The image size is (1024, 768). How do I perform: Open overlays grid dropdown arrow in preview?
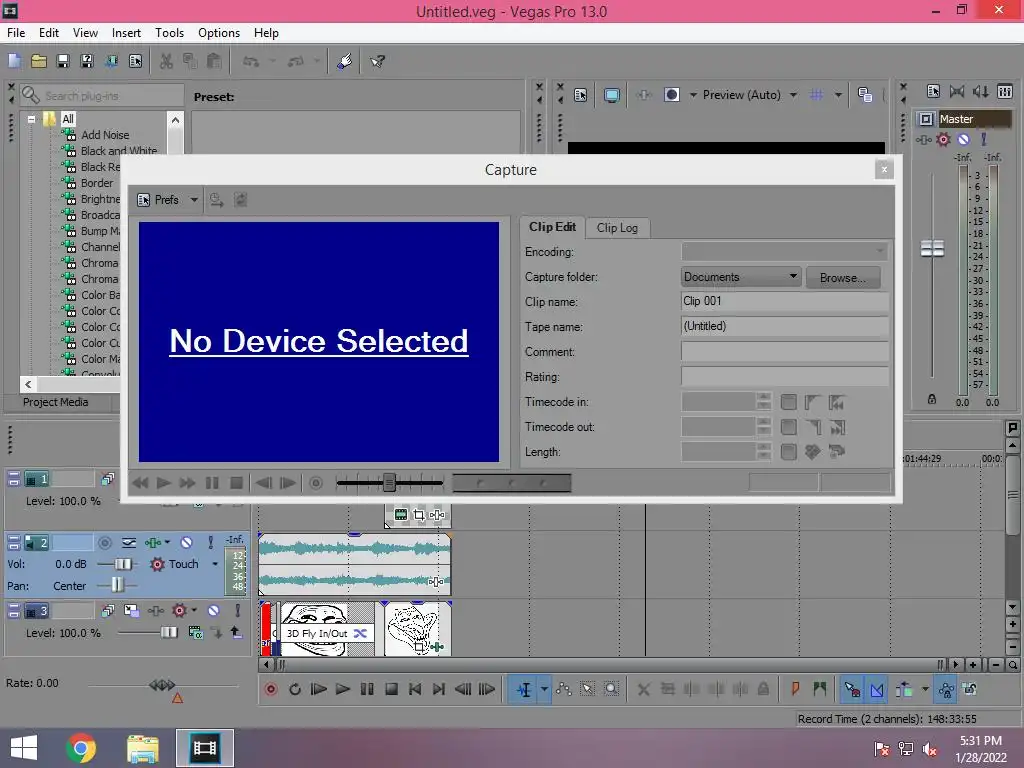point(839,95)
